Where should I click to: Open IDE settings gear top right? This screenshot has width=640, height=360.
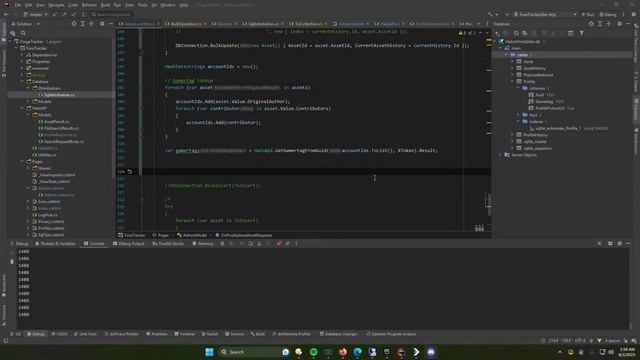click(x=634, y=14)
